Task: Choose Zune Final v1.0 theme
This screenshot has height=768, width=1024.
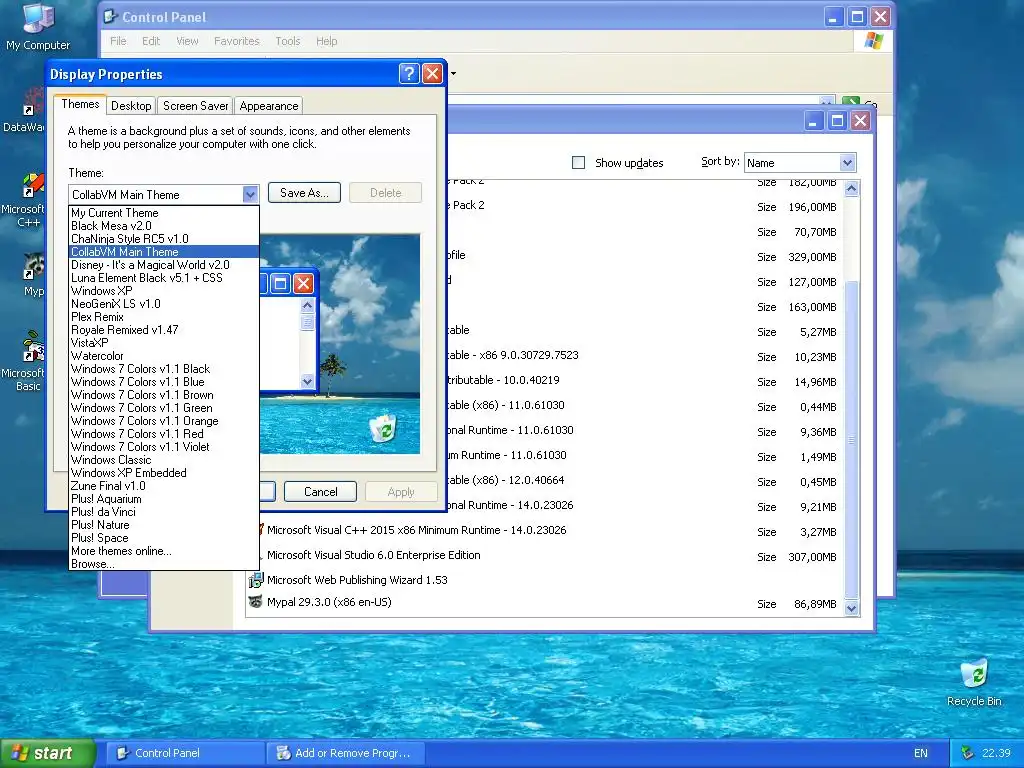Action: [x=164, y=486]
